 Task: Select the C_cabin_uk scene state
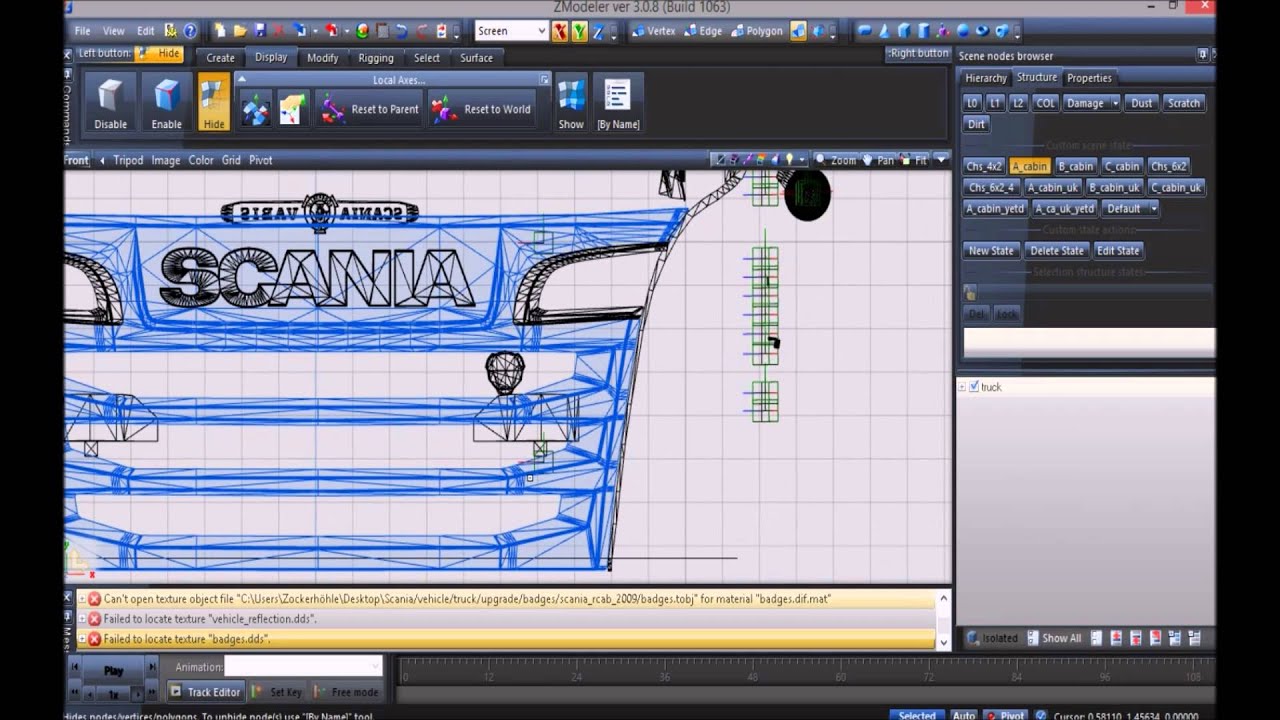(x=1176, y=187)
